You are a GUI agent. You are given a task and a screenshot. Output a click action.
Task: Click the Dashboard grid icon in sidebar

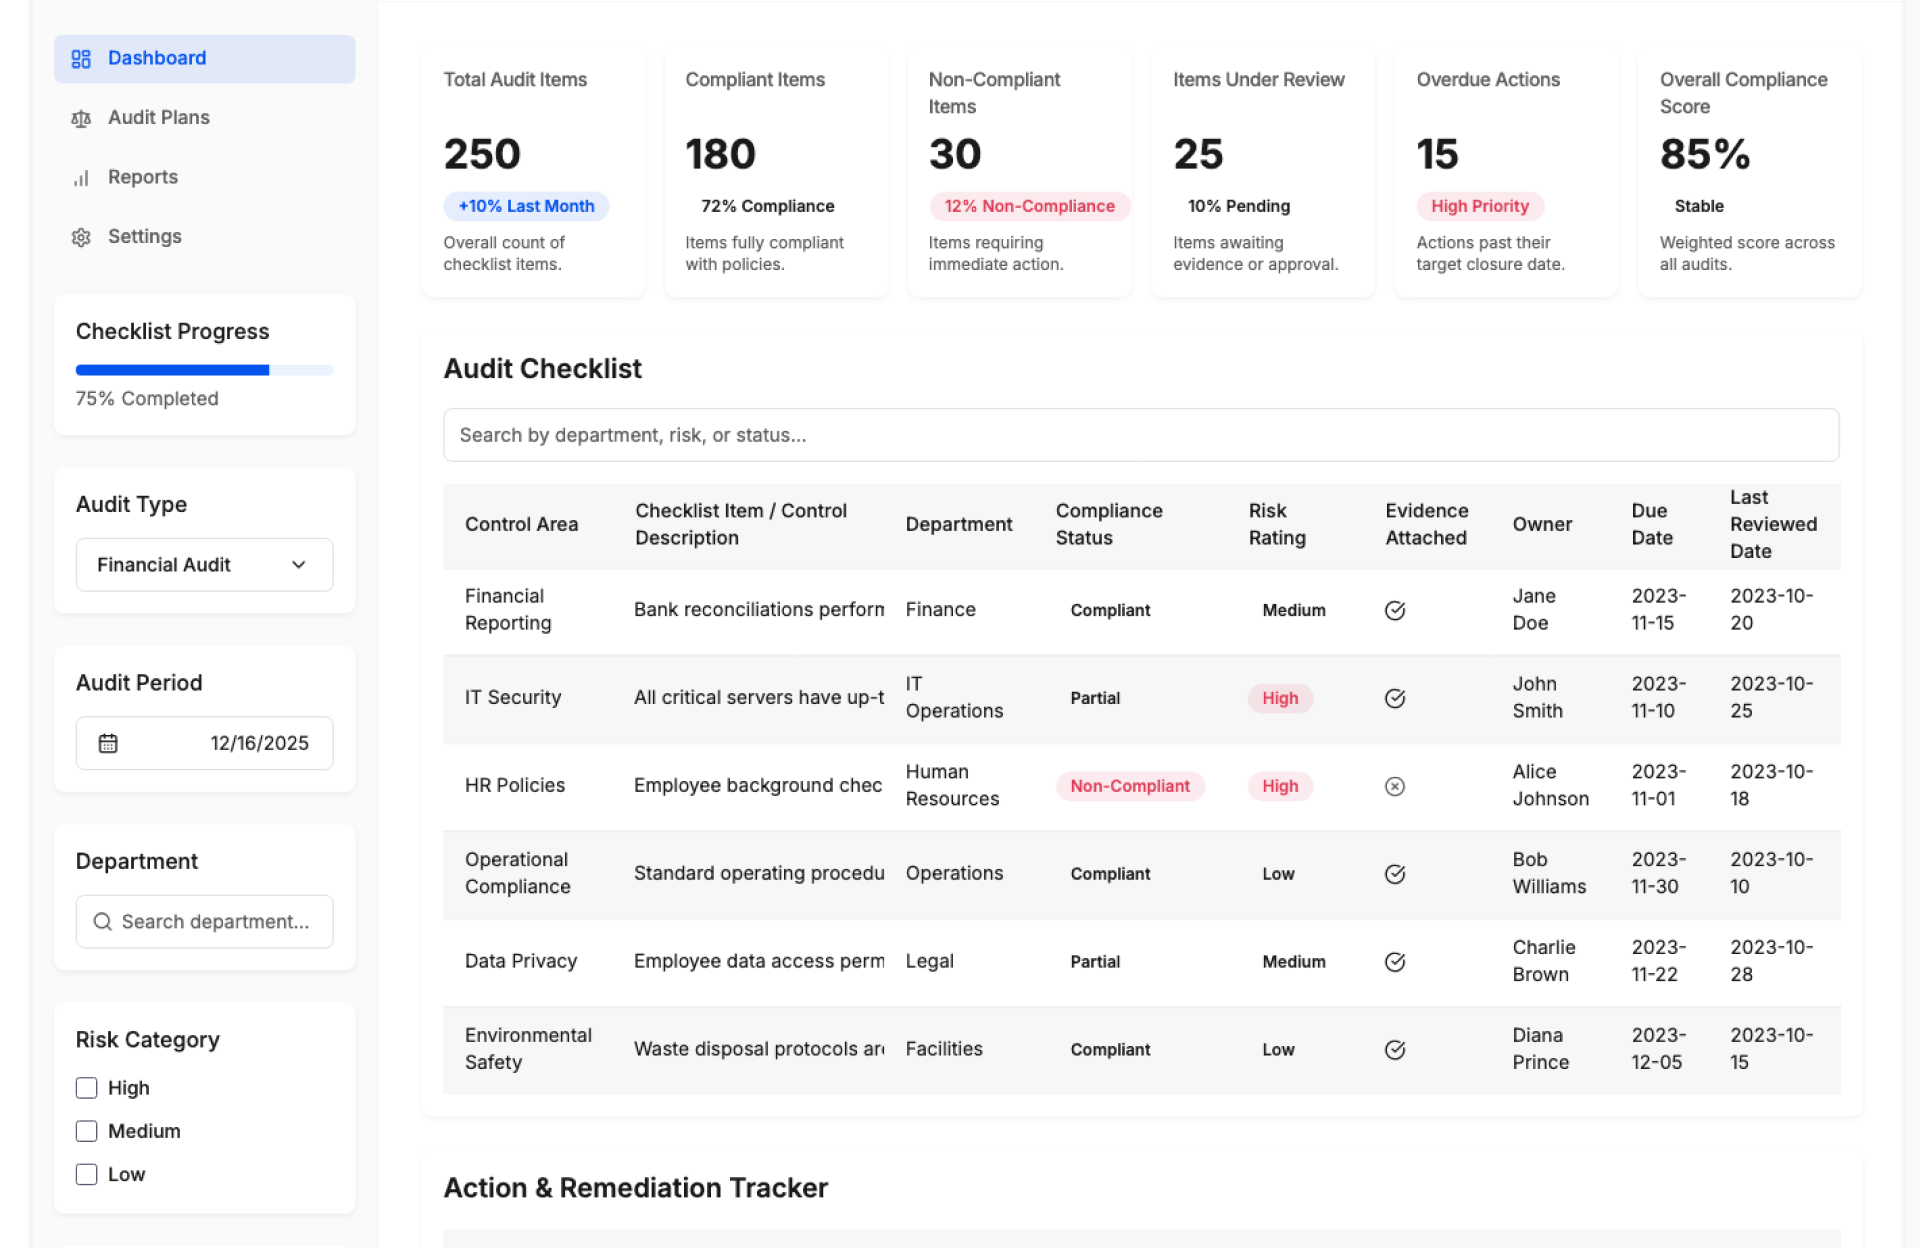[81, 59]
